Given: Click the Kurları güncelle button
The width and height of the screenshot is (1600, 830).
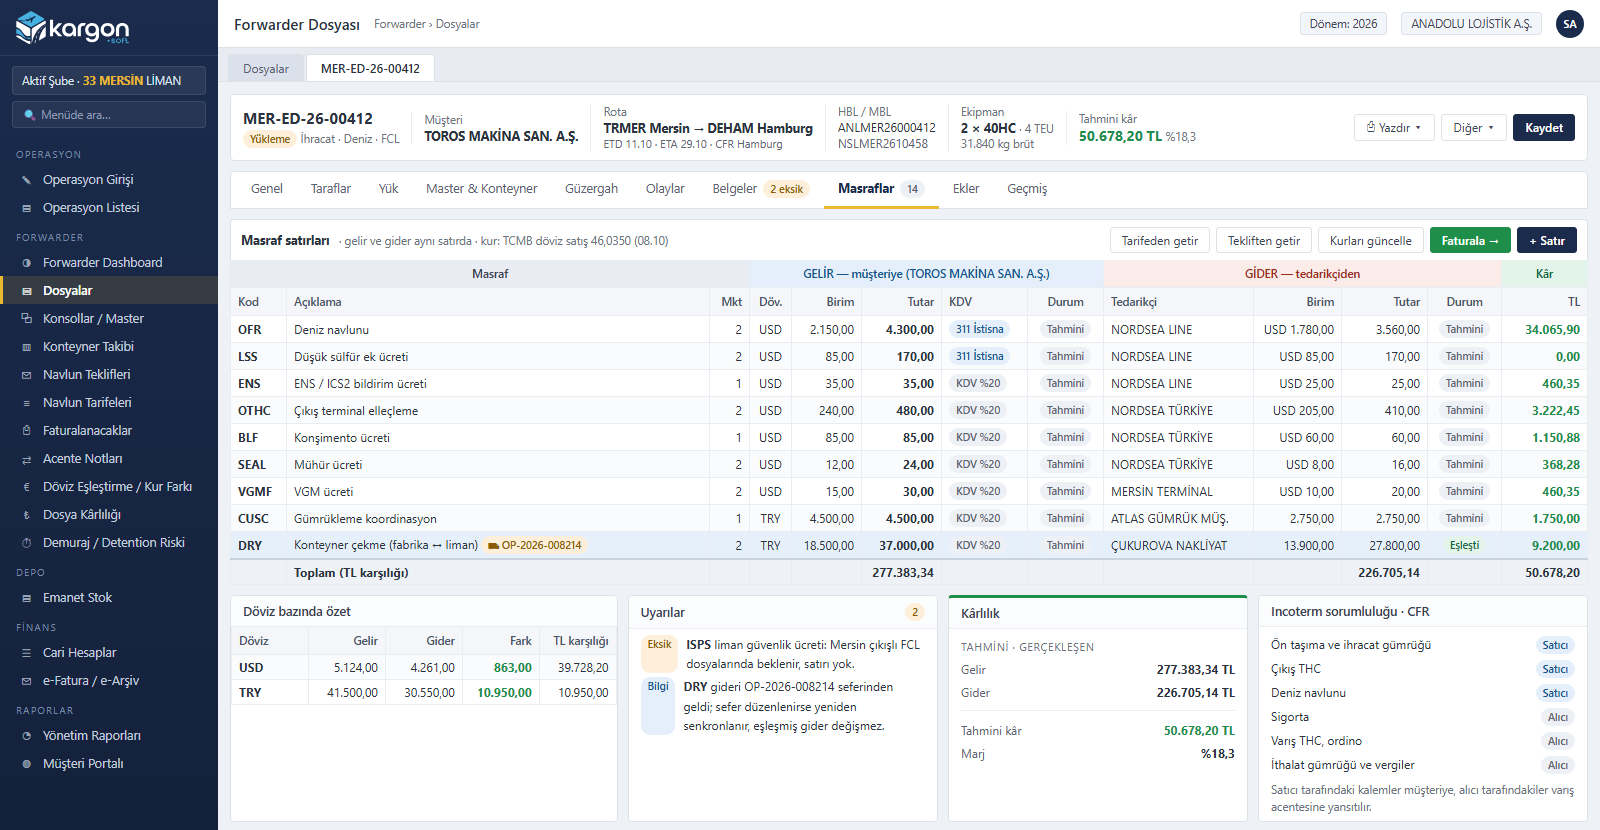Looking at the screenshot, I should click(x=1370, y=241).
